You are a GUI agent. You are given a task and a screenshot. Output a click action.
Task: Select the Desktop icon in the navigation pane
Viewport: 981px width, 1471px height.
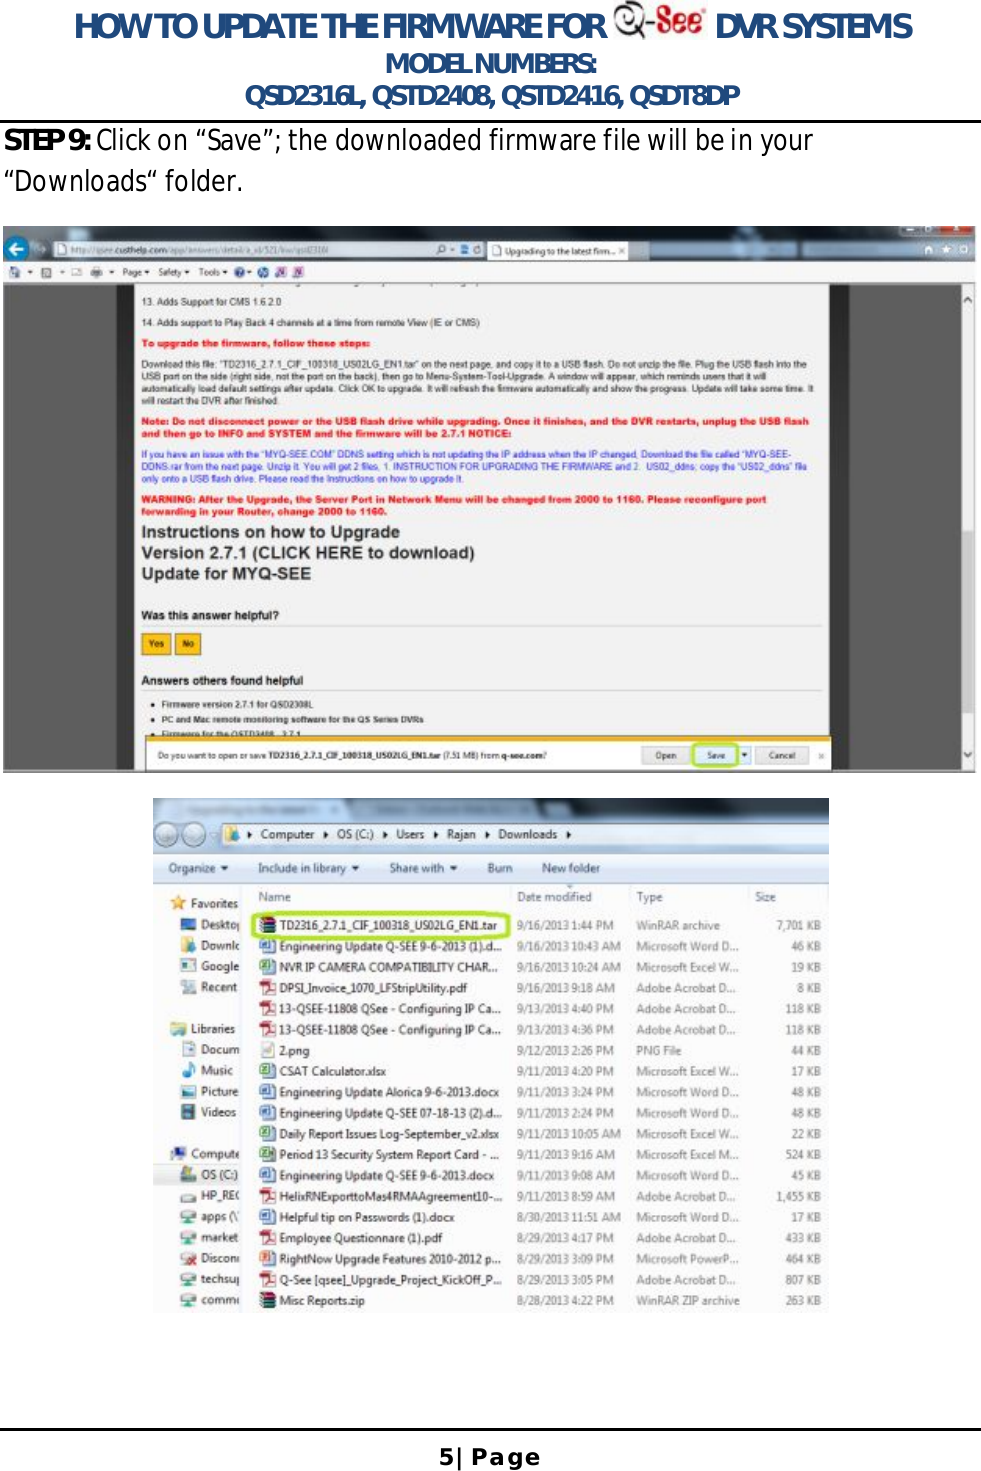click(x=186, y=924)
